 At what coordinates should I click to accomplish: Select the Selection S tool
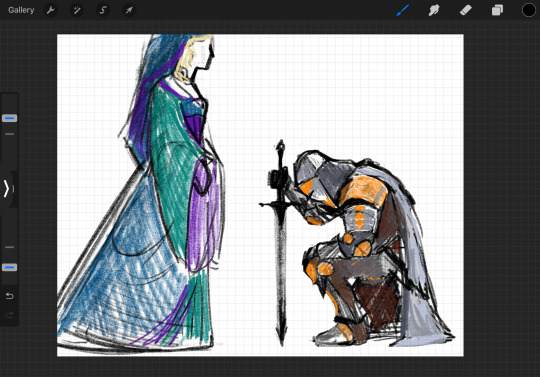coord(103,10)
